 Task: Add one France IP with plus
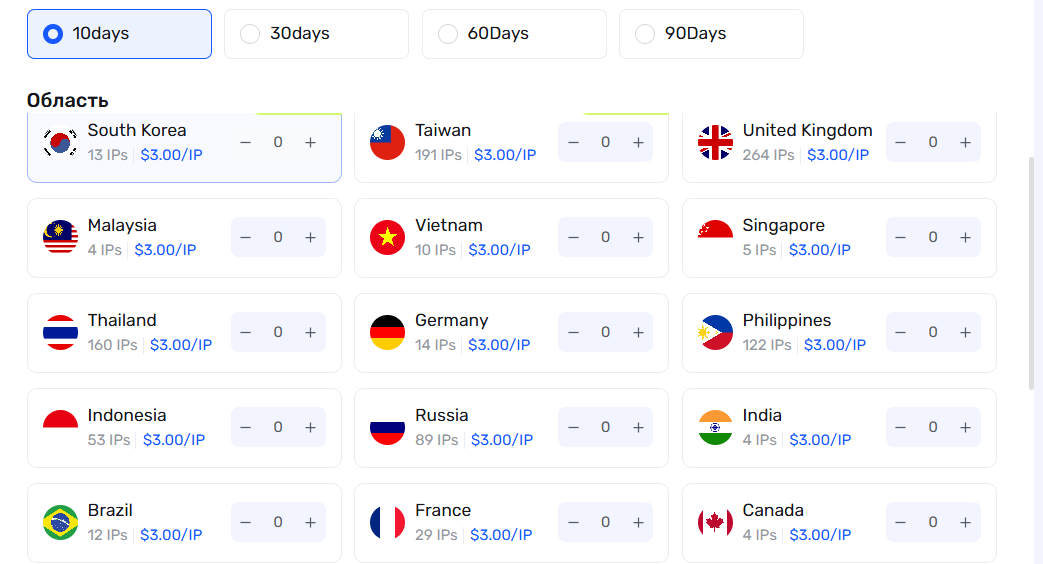638,522
